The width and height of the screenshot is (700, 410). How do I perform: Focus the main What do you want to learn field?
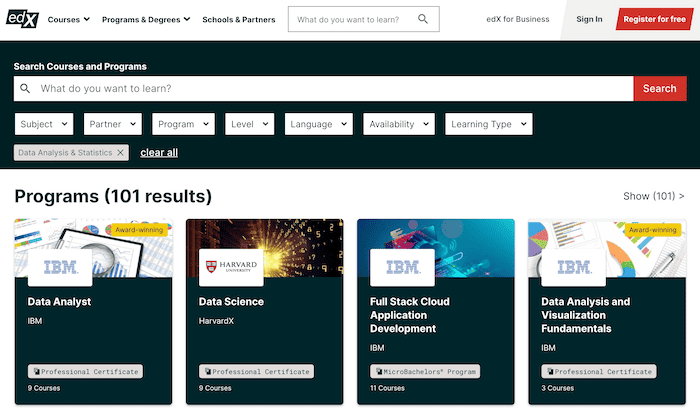(x=324, y=88)
